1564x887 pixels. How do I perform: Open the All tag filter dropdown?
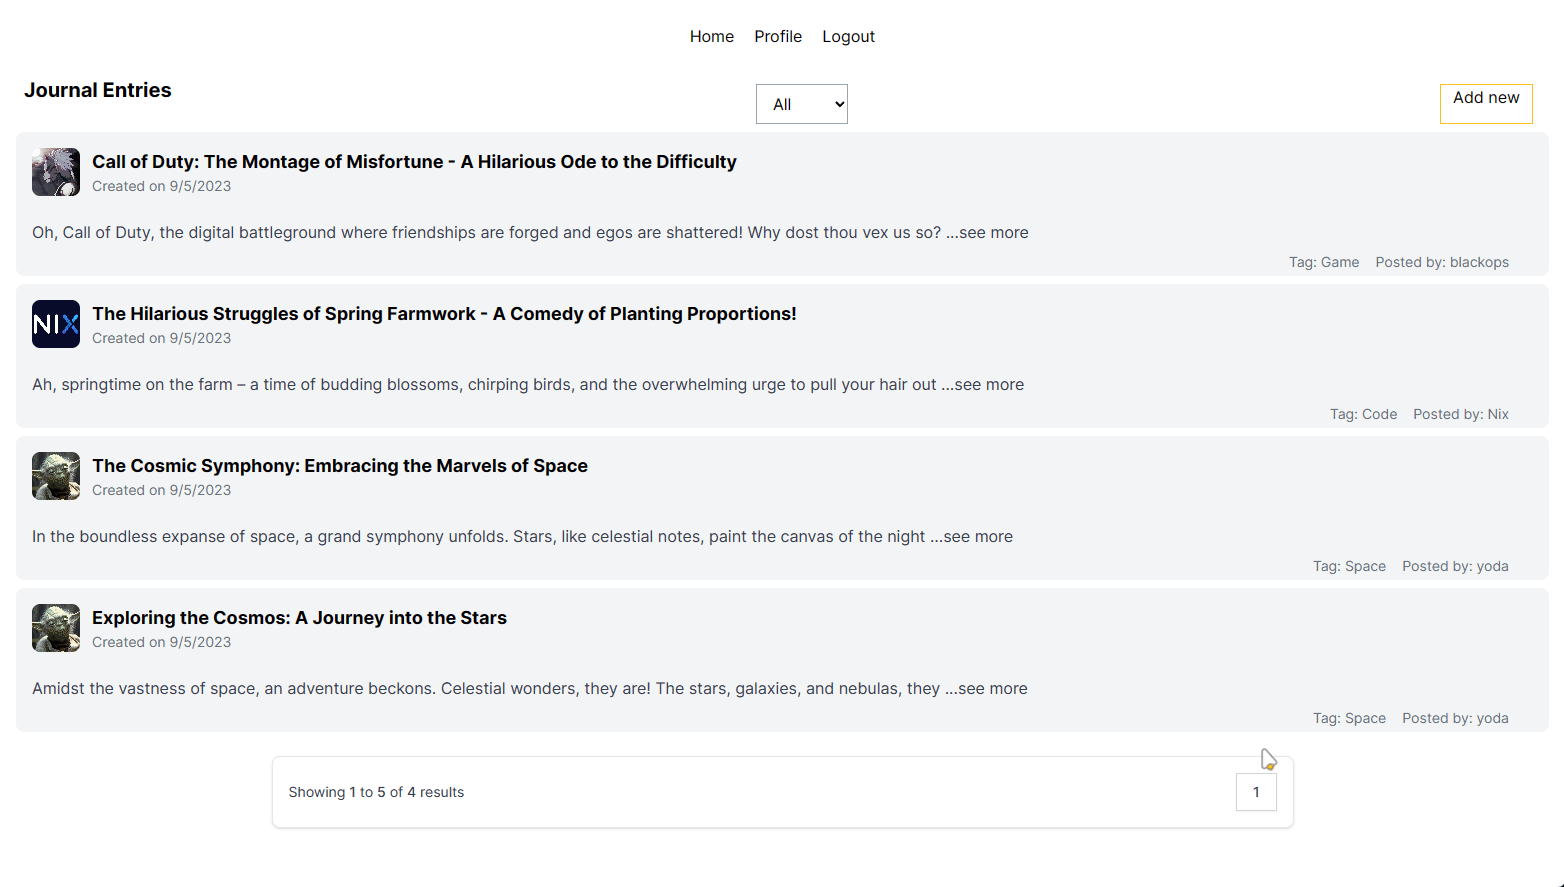[x=802, y=104]
